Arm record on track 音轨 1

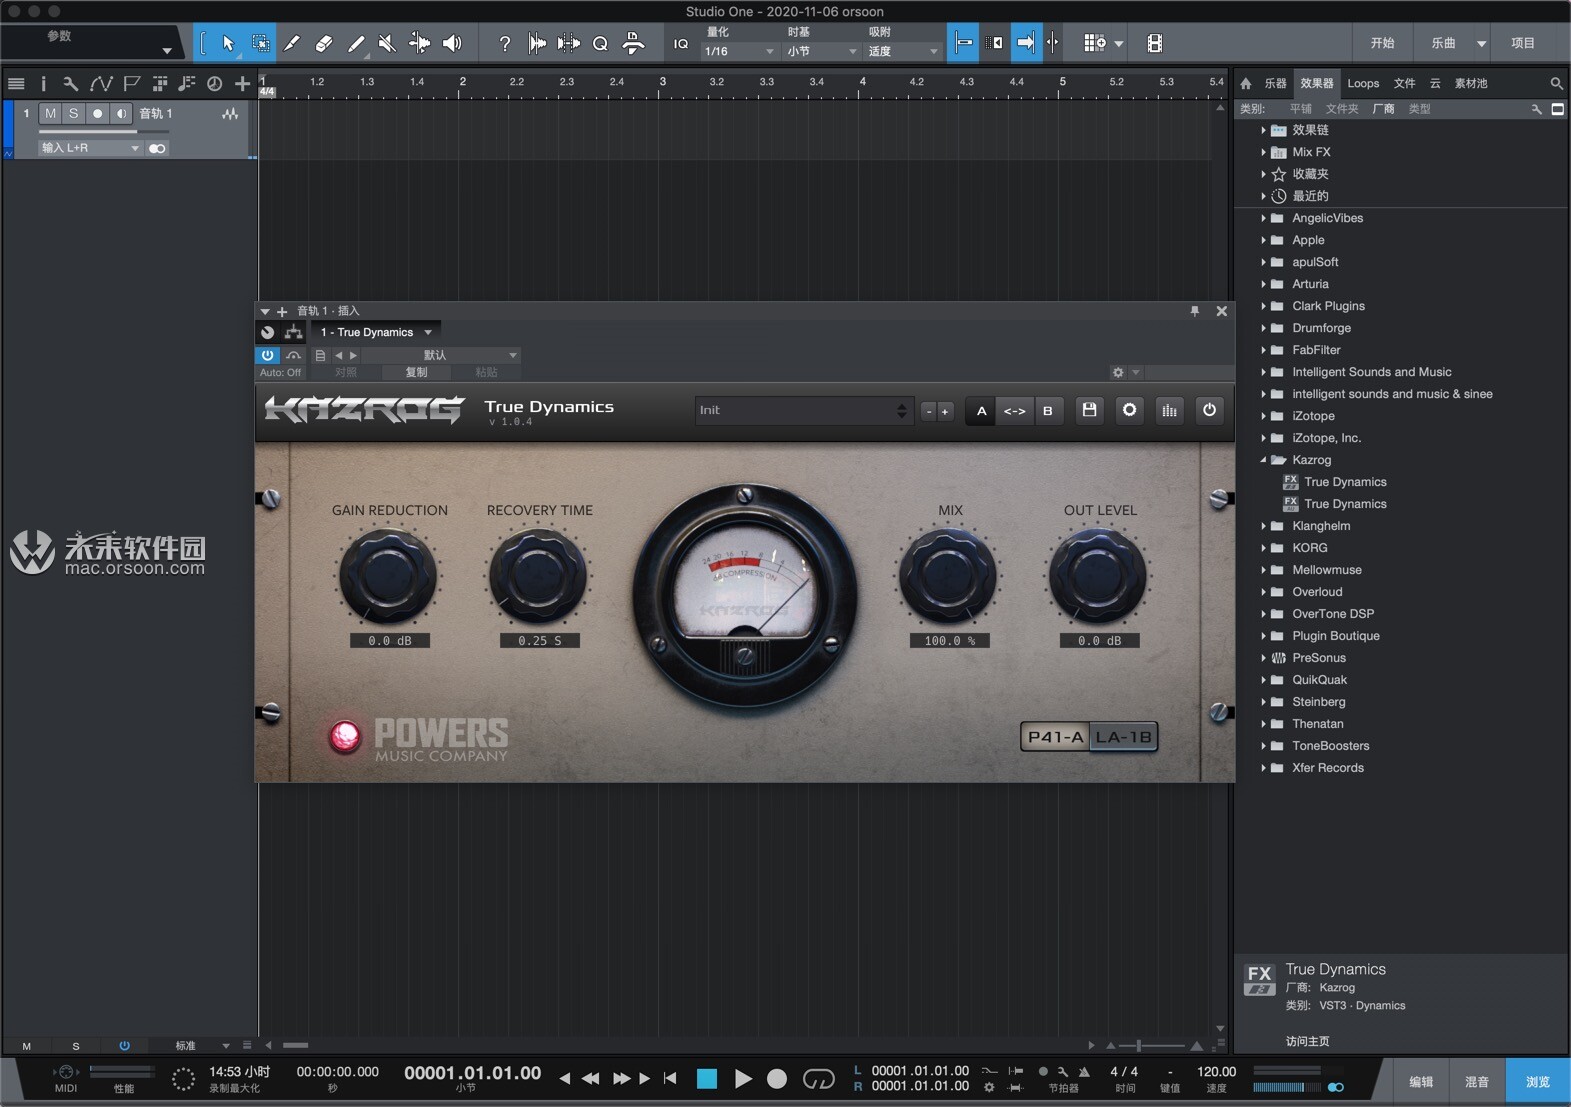point(97,114)
